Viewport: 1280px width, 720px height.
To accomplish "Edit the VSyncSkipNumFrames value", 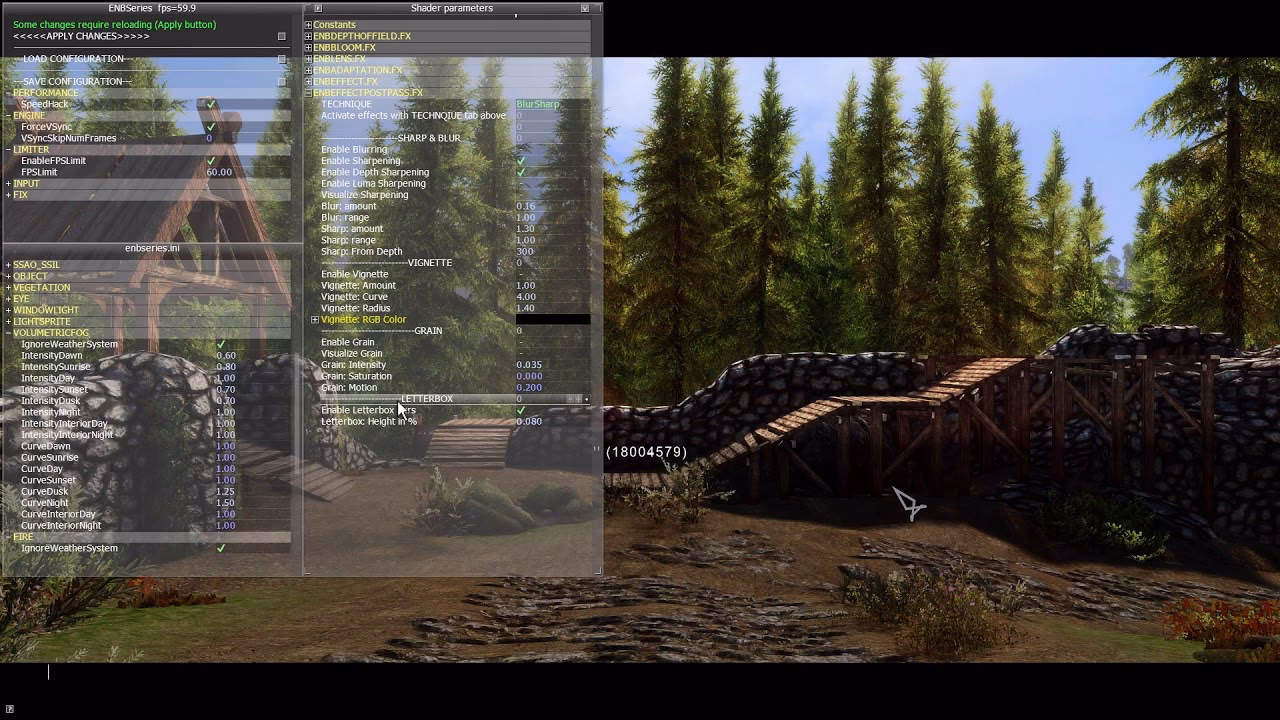I will tap(209, 138).
